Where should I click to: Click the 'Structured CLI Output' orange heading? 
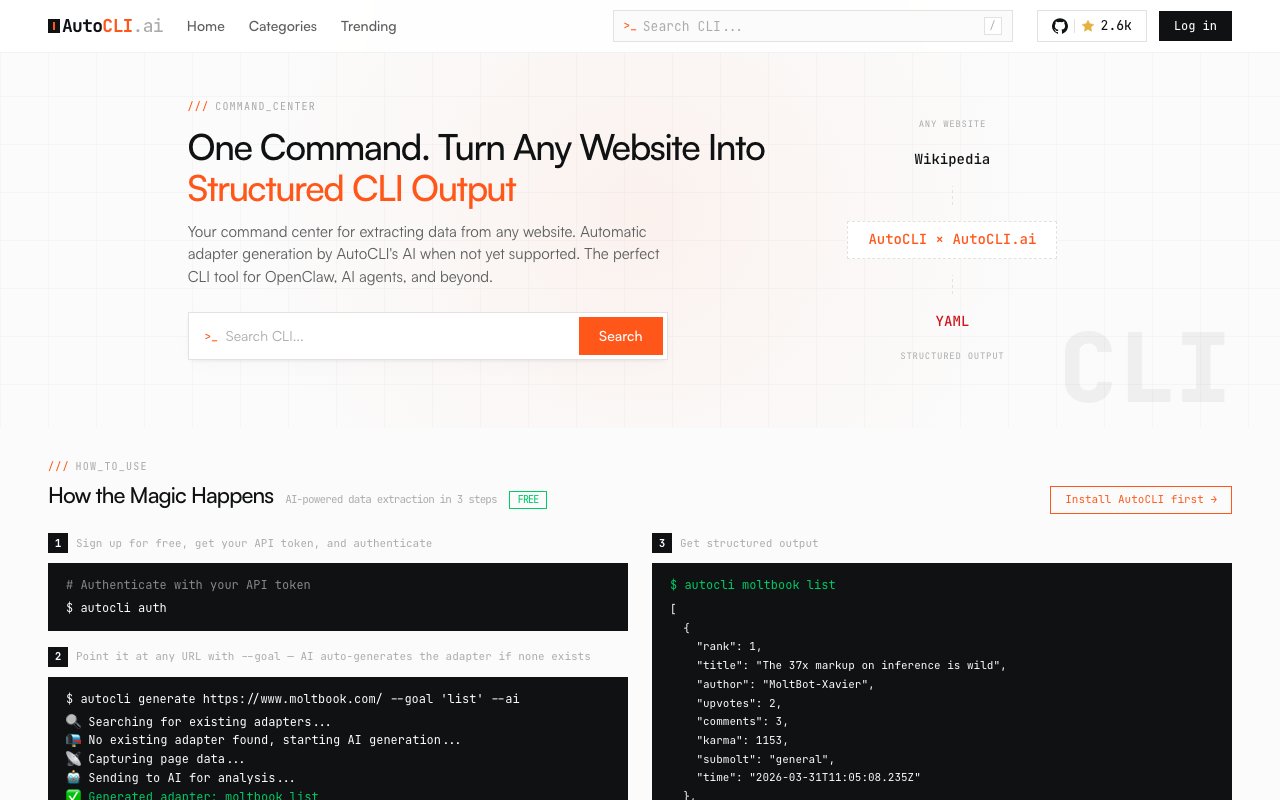tap(352, 189)
